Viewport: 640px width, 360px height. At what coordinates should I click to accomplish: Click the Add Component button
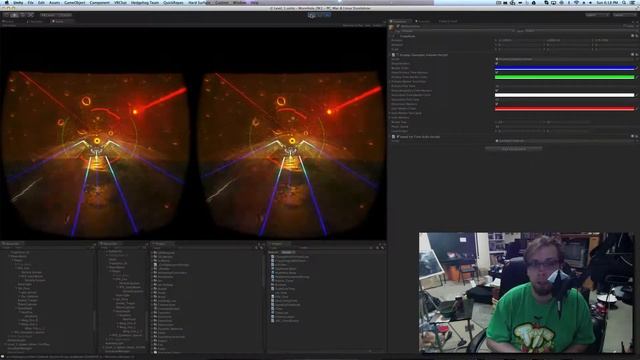click(513, 149)
